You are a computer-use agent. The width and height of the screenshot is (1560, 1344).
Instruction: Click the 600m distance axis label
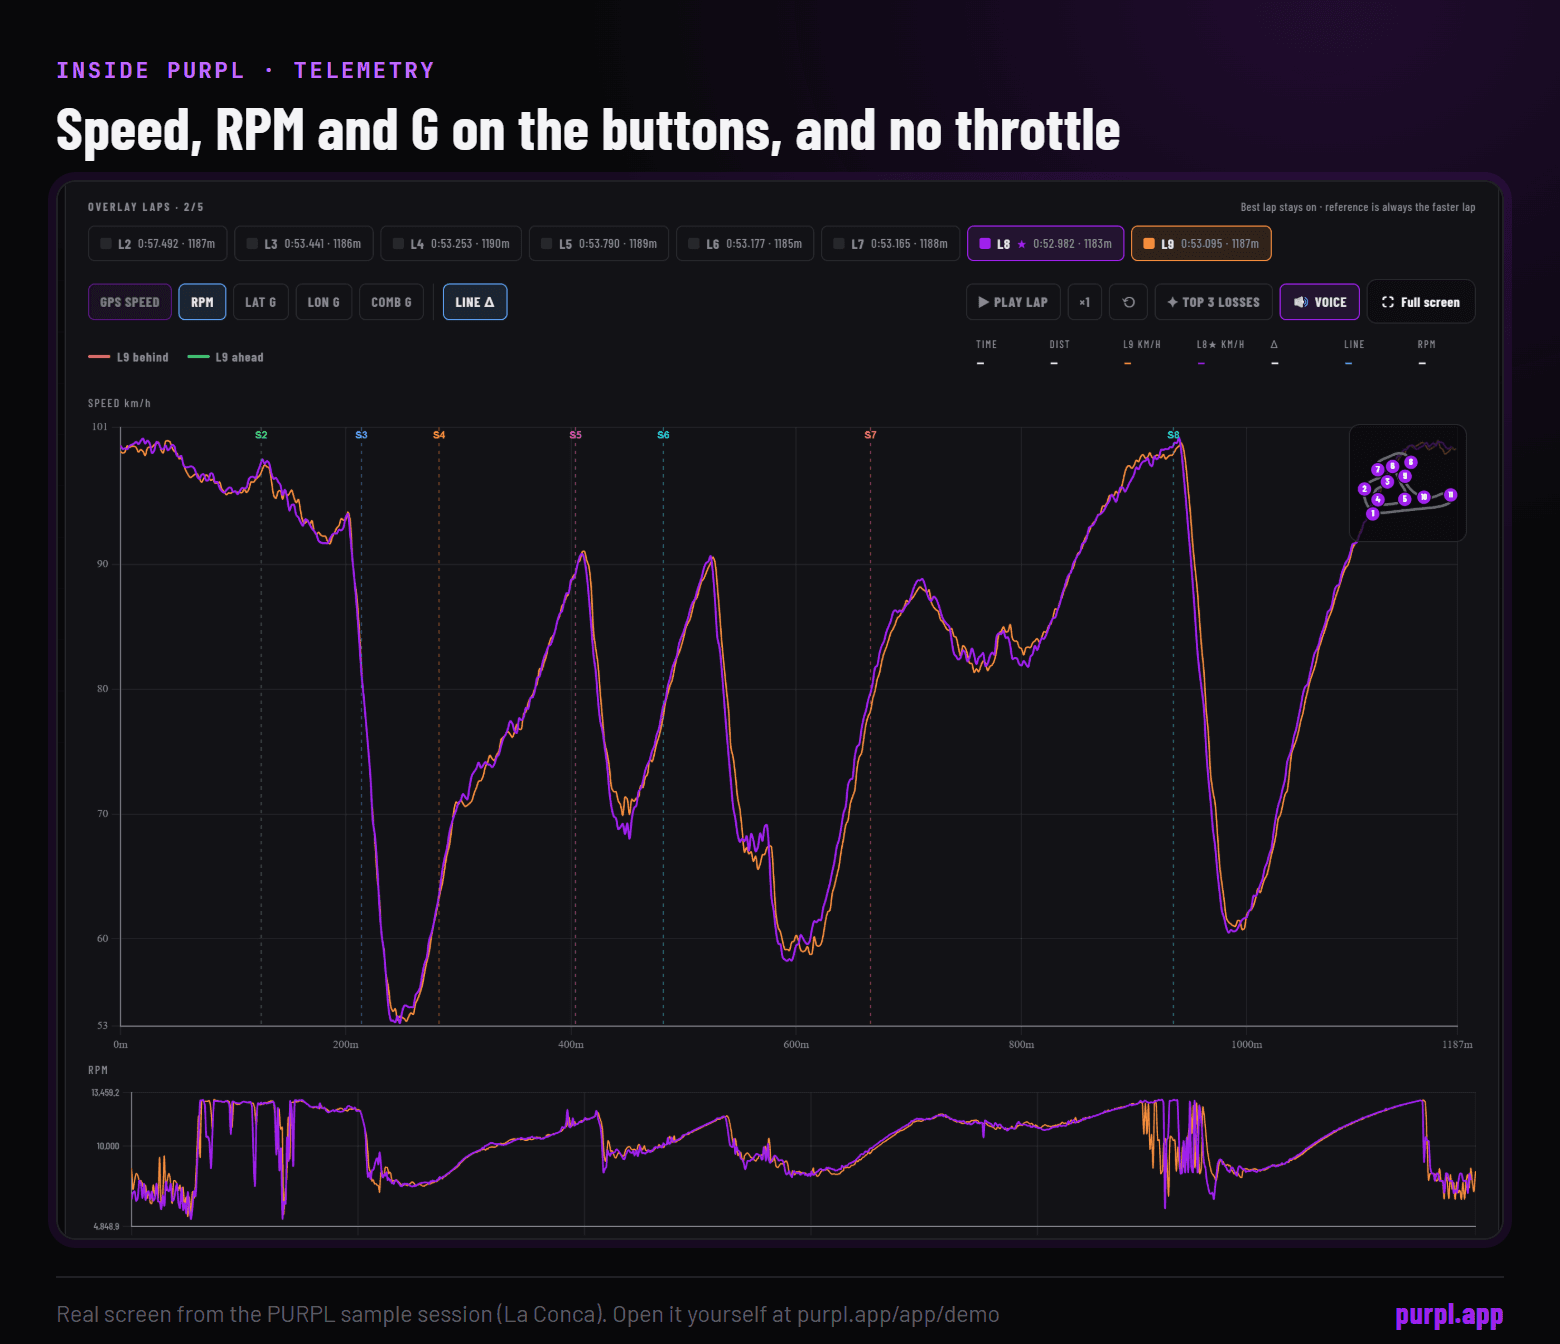pos(796,1045)
